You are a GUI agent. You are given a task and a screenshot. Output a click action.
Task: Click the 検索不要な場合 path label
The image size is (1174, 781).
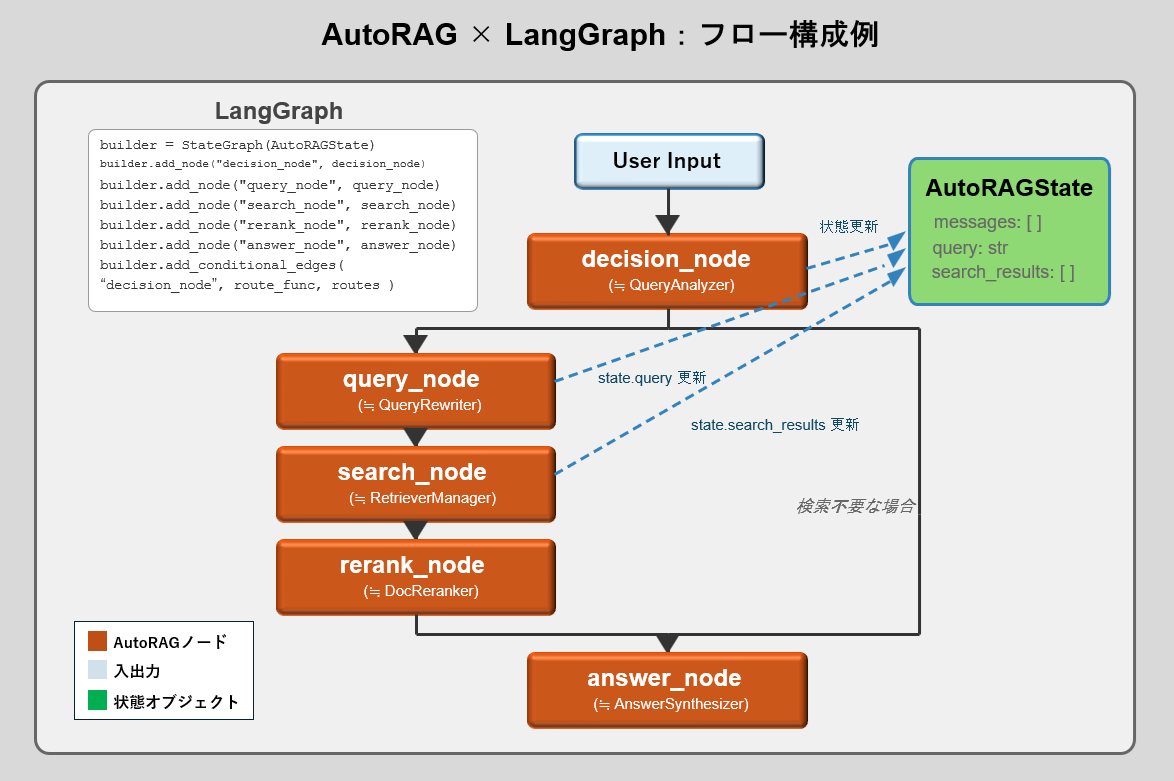tap(858, 506)
